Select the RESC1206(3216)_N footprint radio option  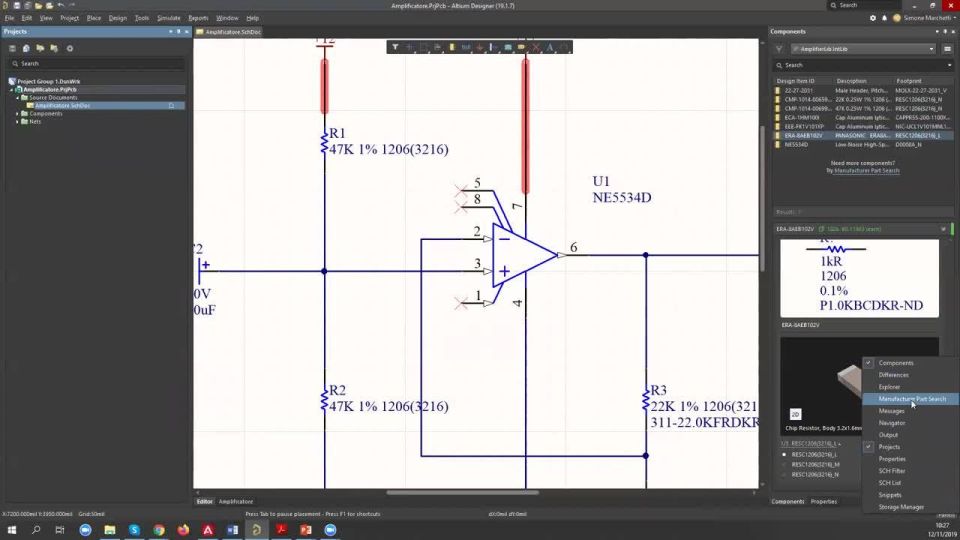784,474
